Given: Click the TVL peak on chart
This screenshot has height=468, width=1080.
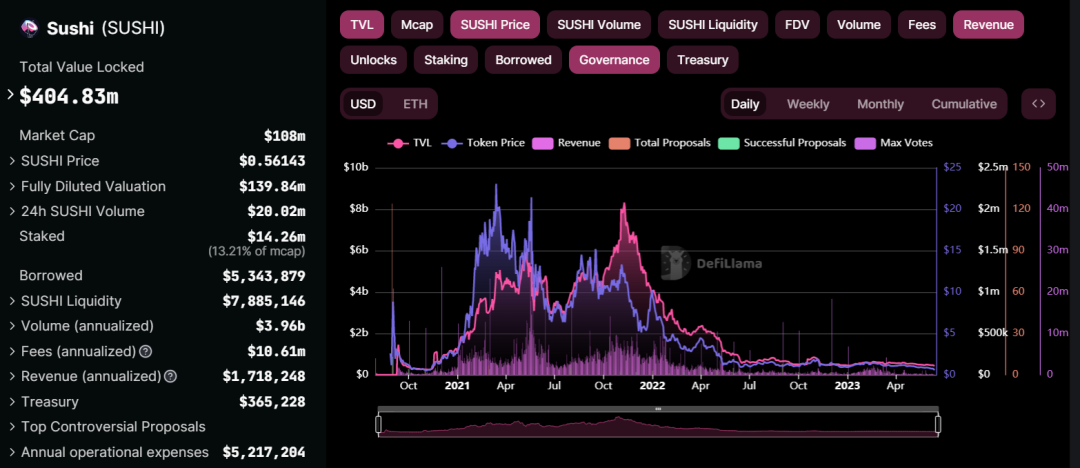Looking at the screenshot, I should pyautogui.click(x=623, y=204).
